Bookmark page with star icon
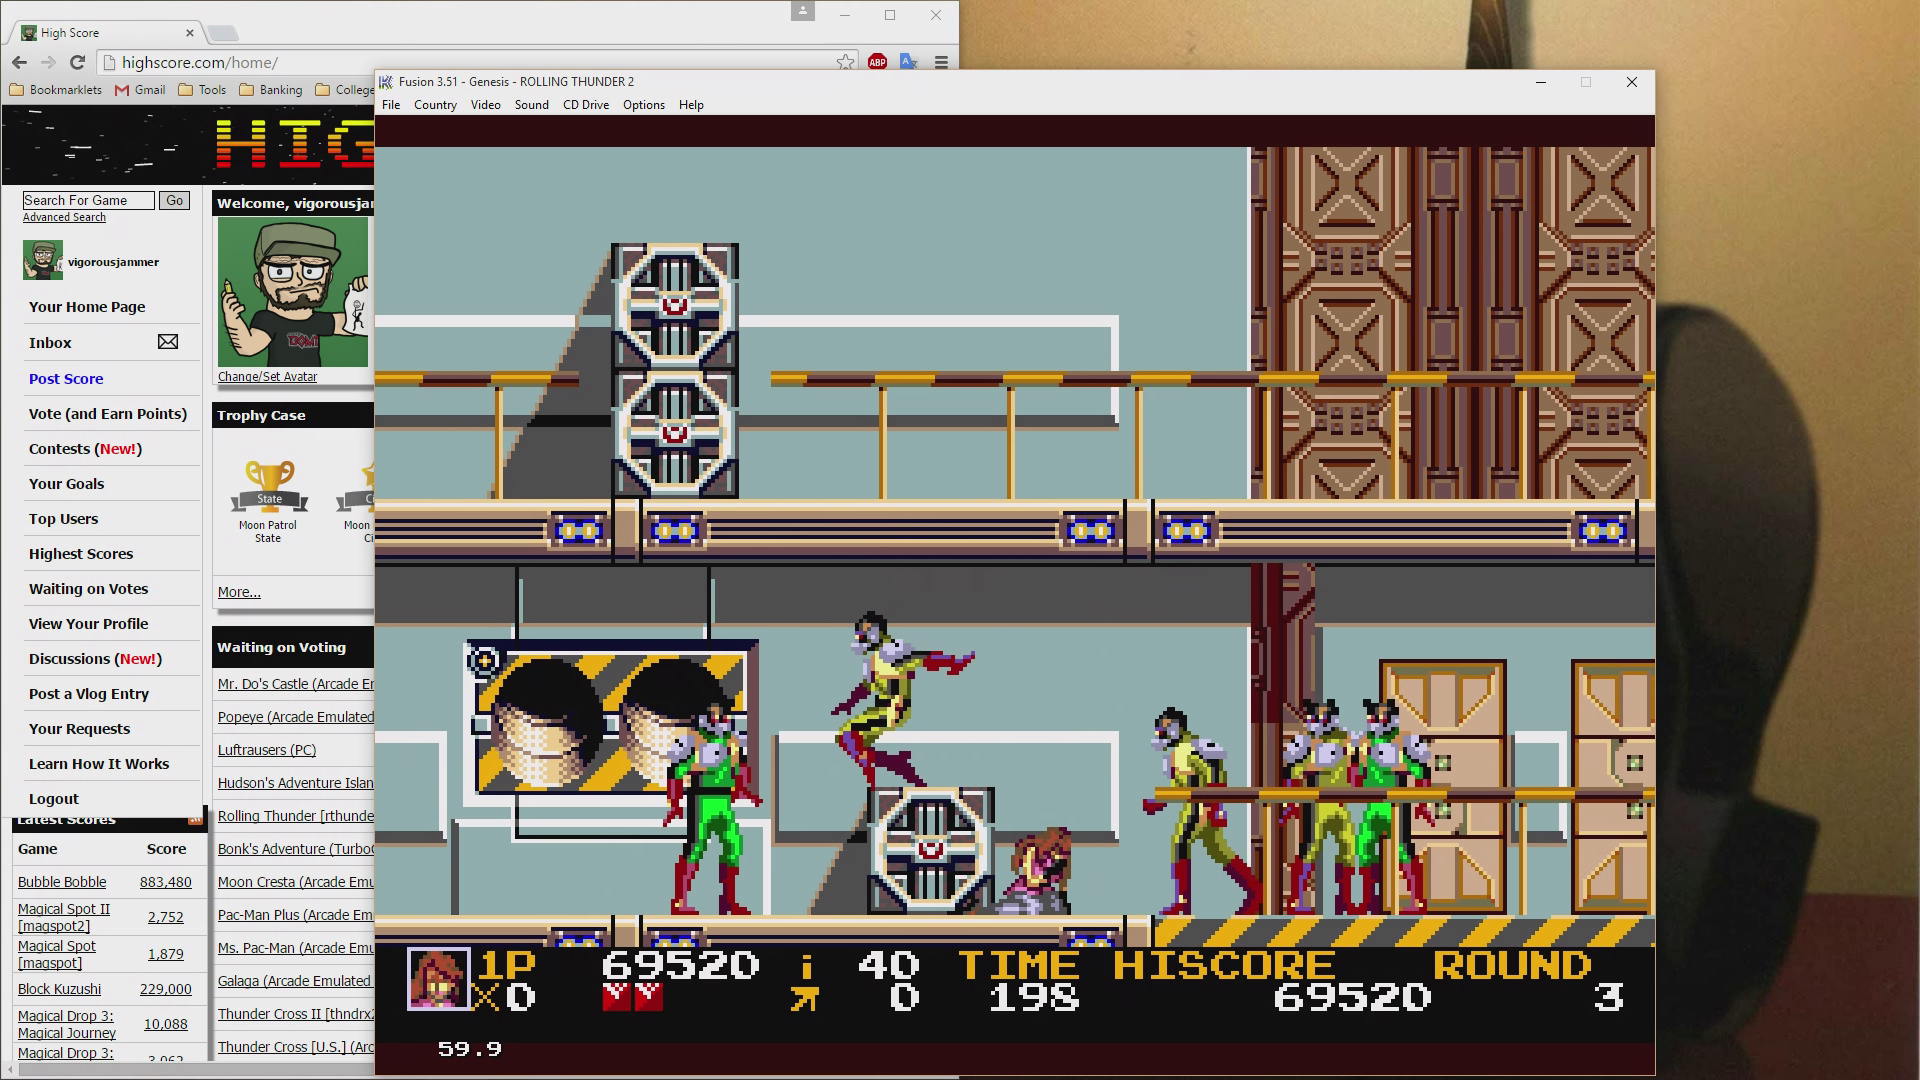 (x=845, y=62)
